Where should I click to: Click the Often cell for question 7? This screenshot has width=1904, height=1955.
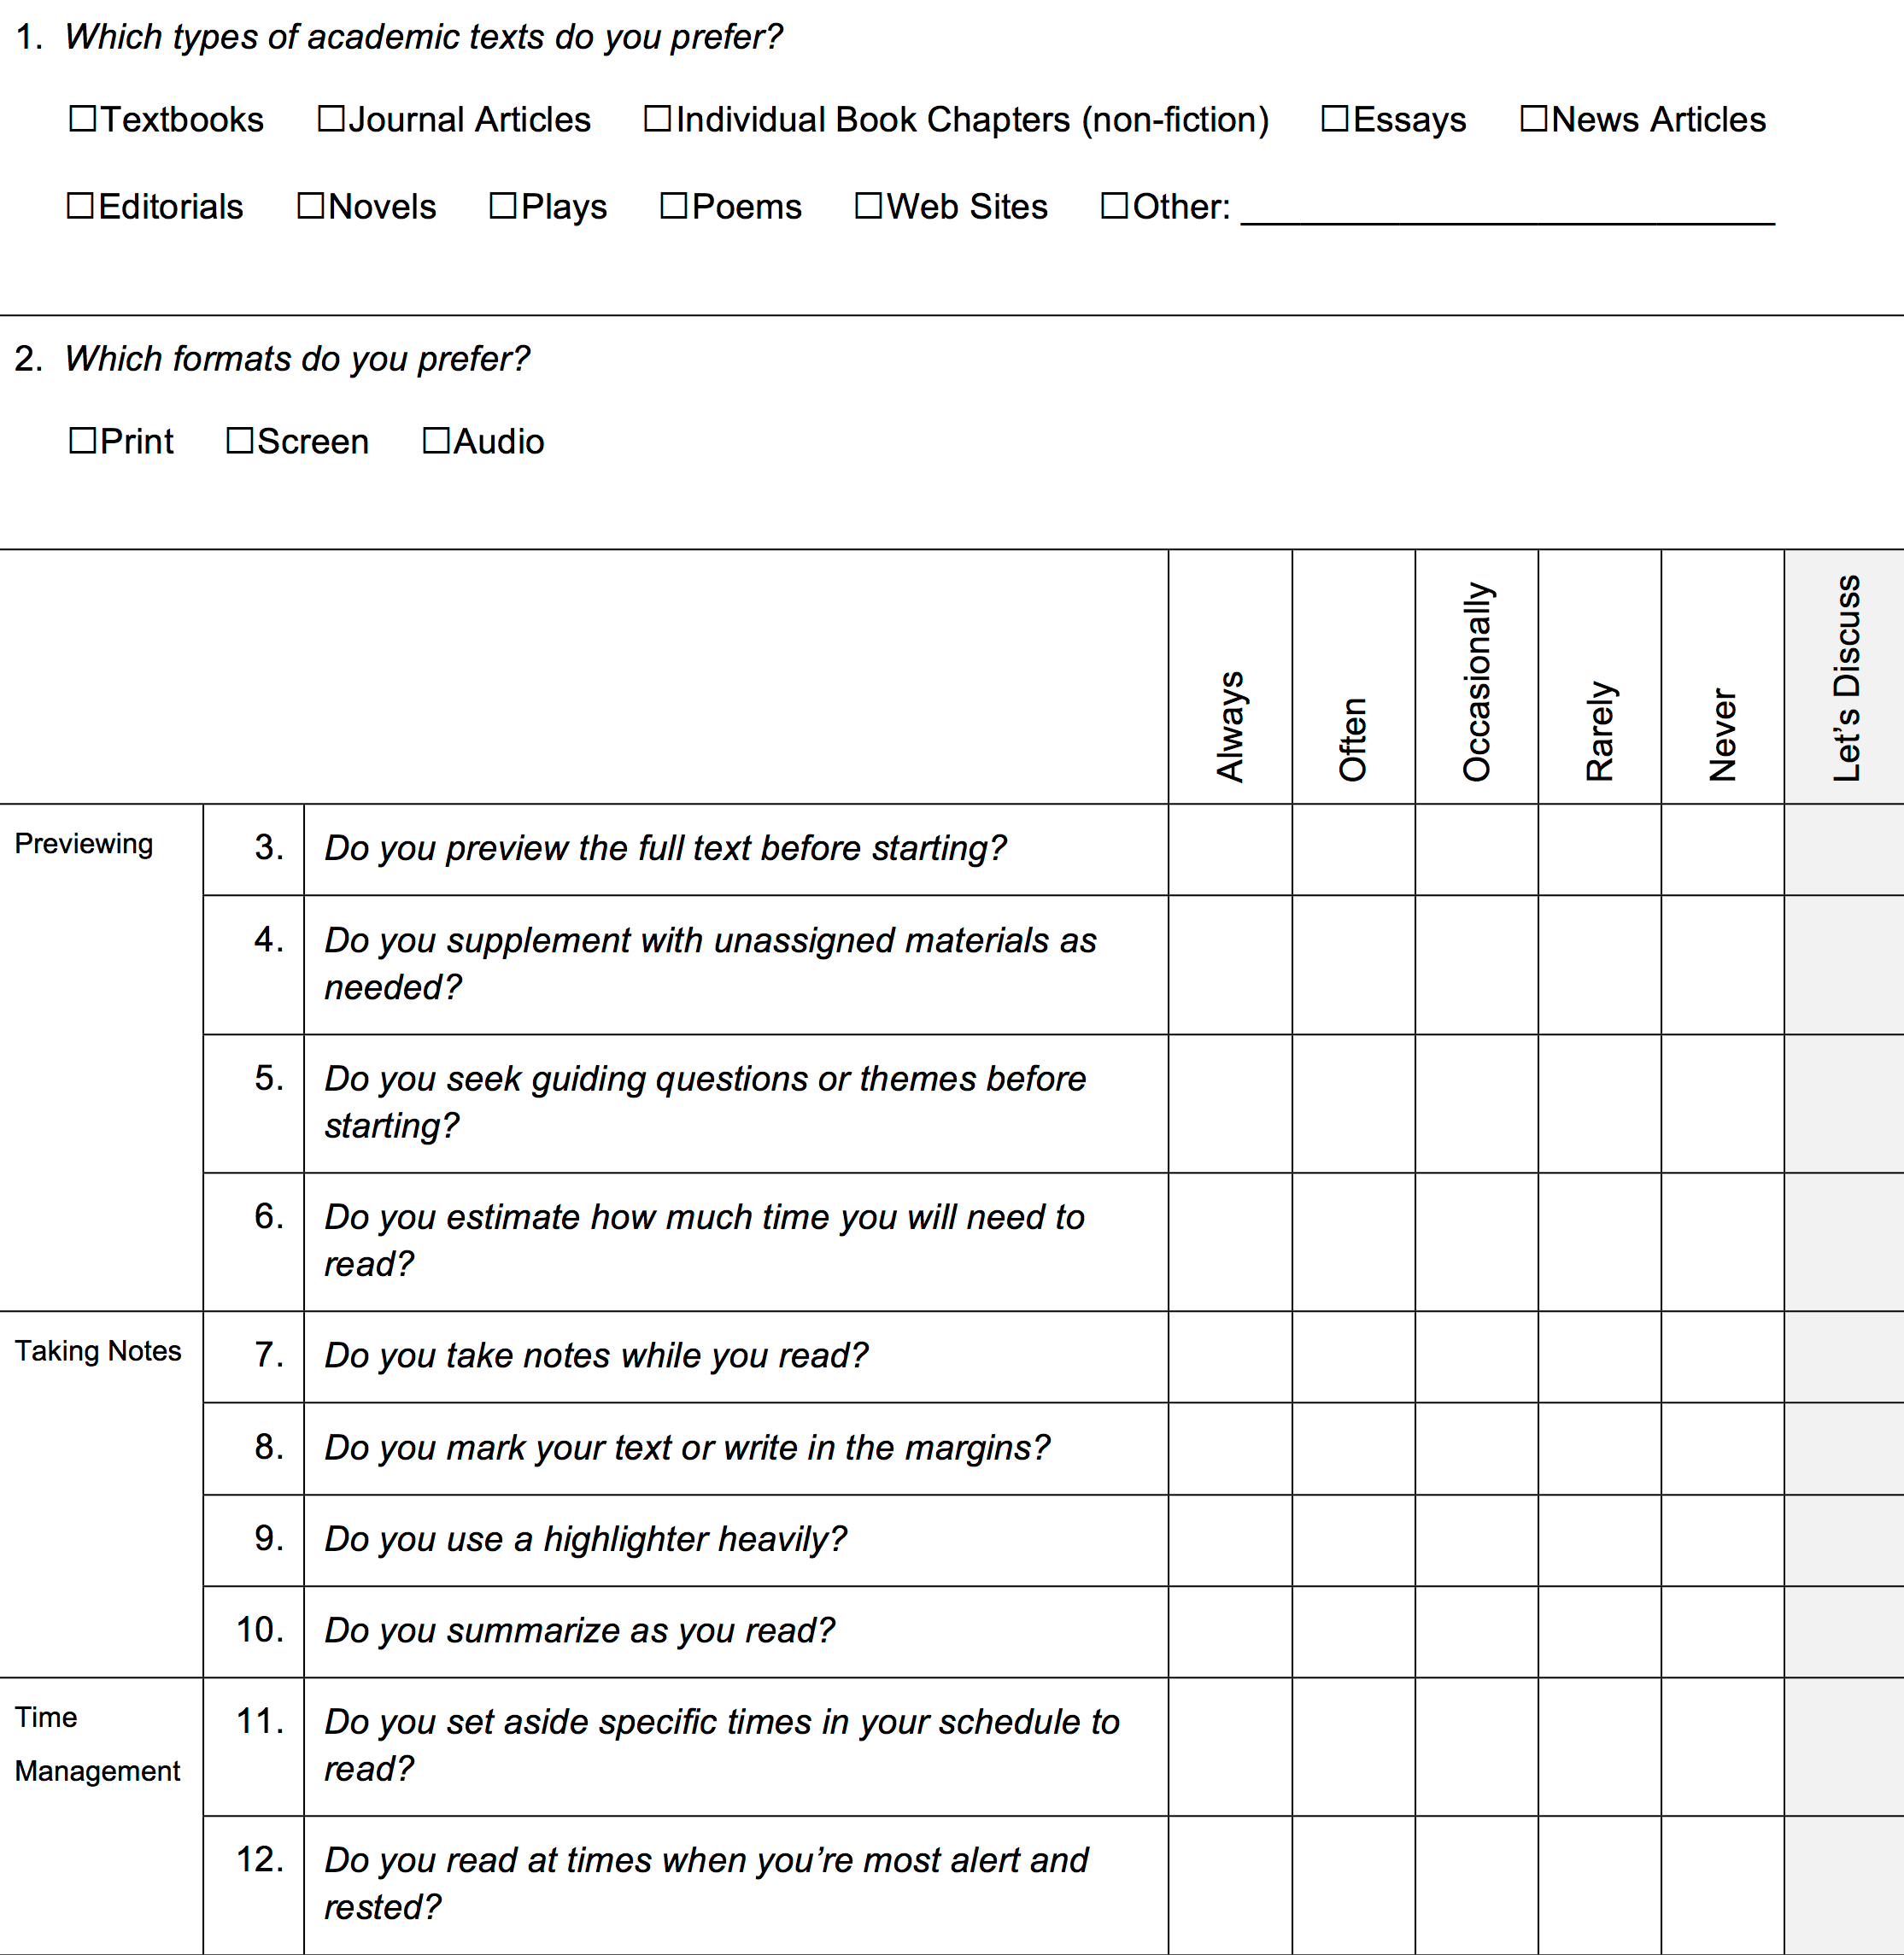[1353, 1356]
